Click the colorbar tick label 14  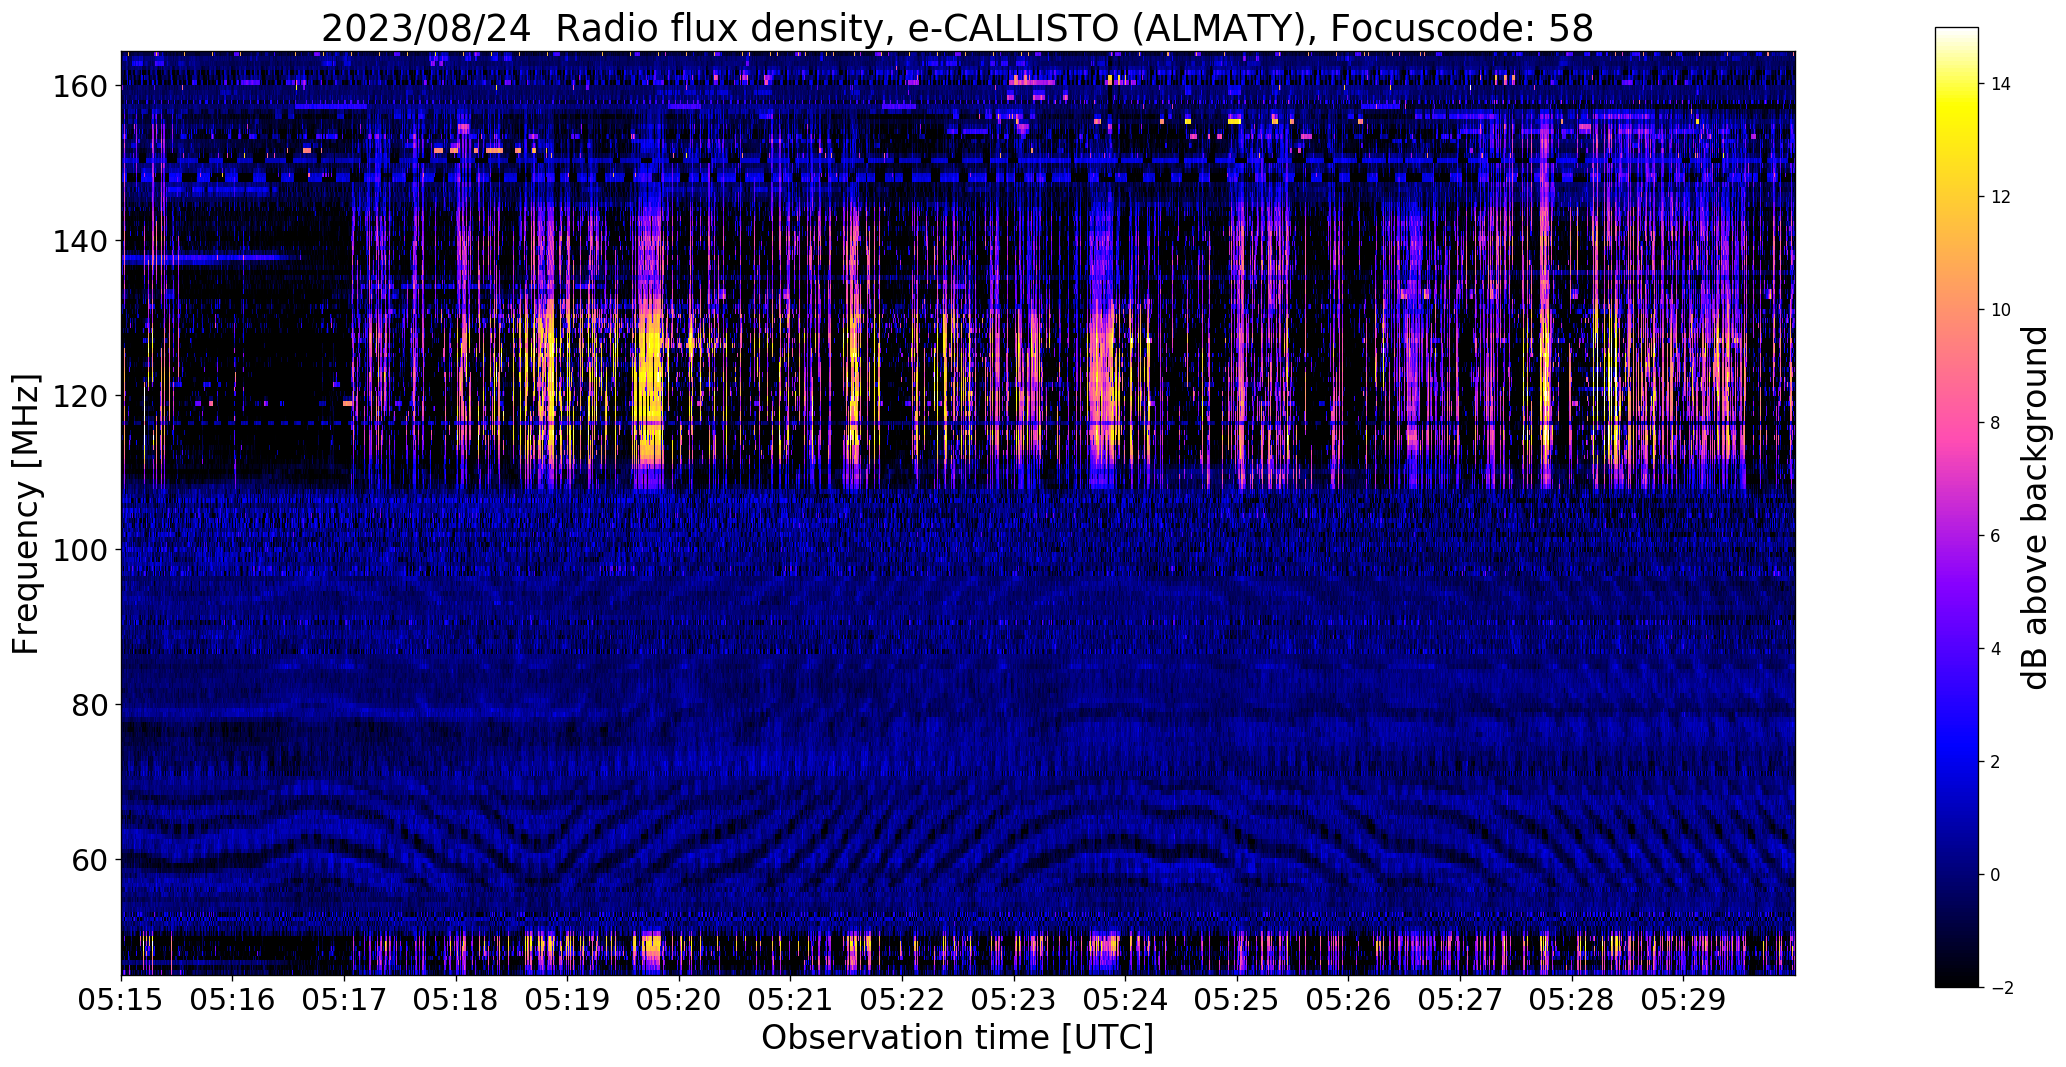pos(2001,85)
